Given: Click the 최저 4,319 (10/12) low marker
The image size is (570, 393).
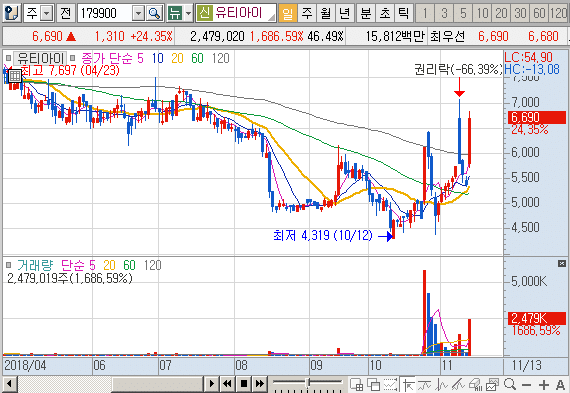Looking at the screenshot, I should pos(323,235).
